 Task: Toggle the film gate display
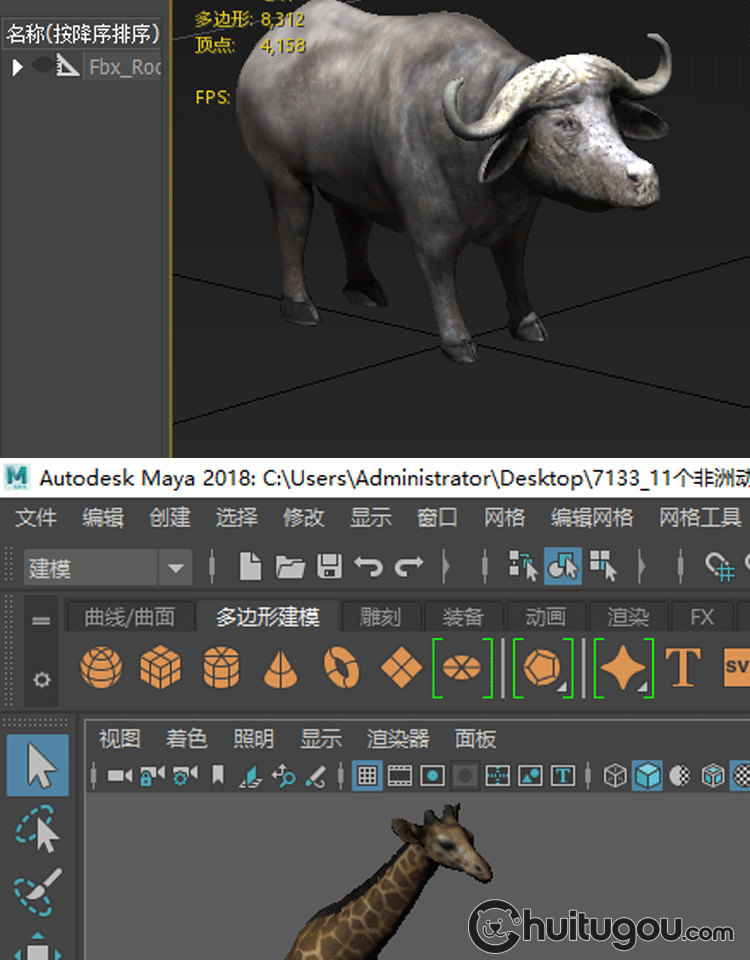(x=400, y=775)
